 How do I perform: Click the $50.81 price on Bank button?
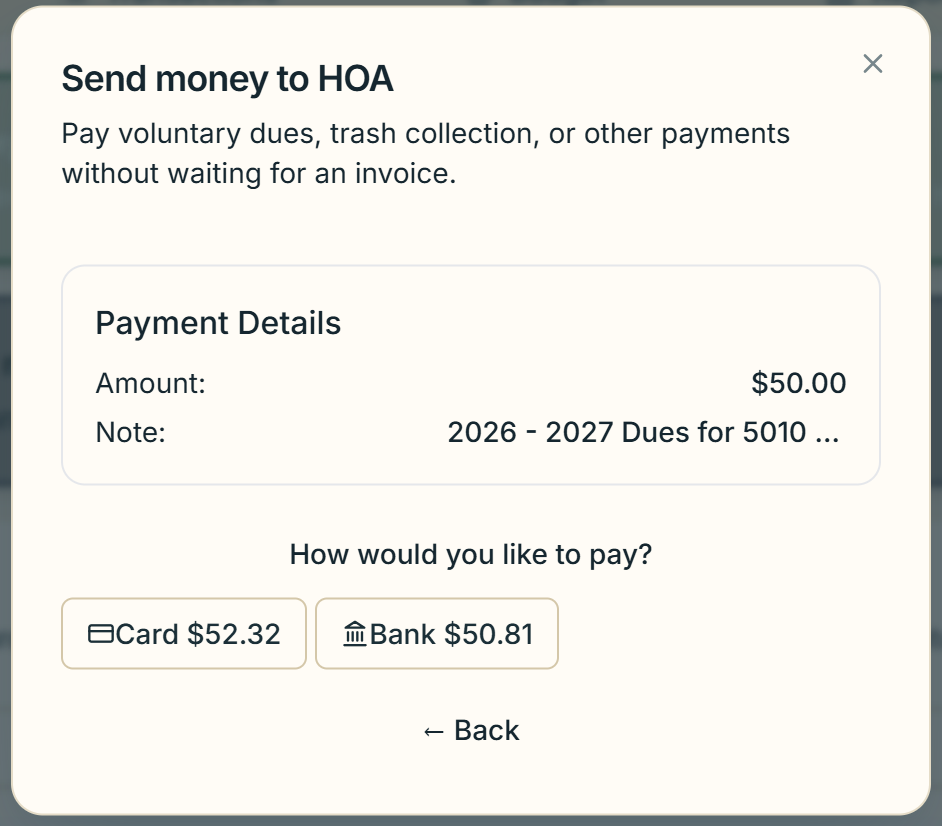click(x=488, y=634)
